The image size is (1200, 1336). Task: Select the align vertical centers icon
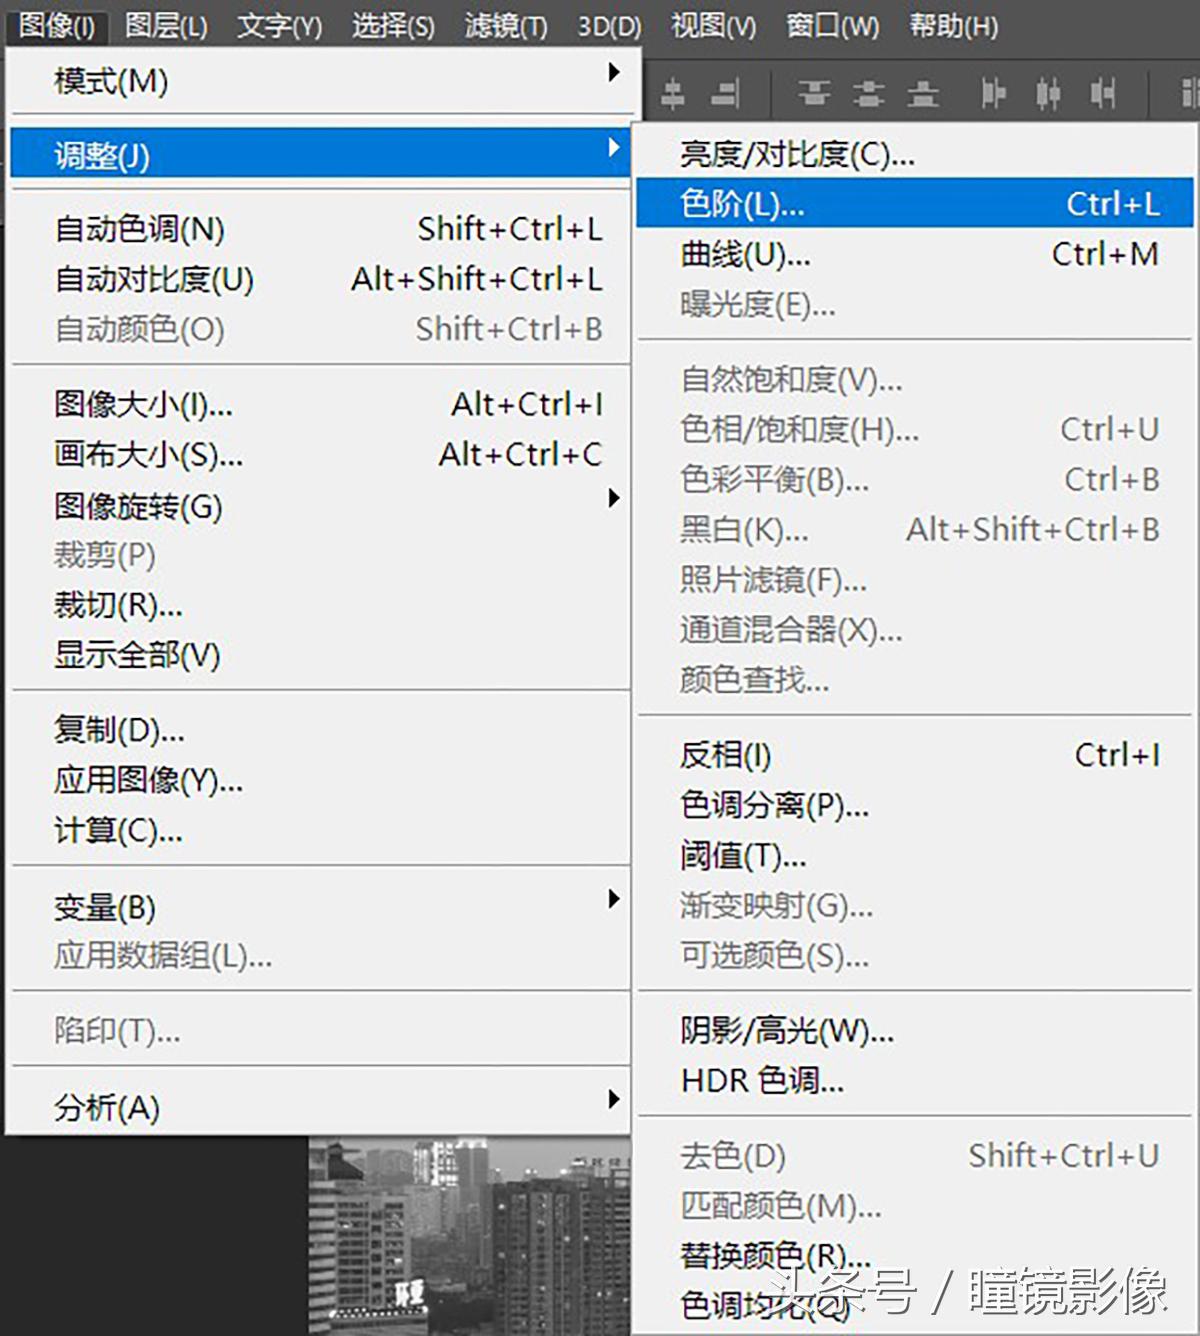[x=672, y=95]
